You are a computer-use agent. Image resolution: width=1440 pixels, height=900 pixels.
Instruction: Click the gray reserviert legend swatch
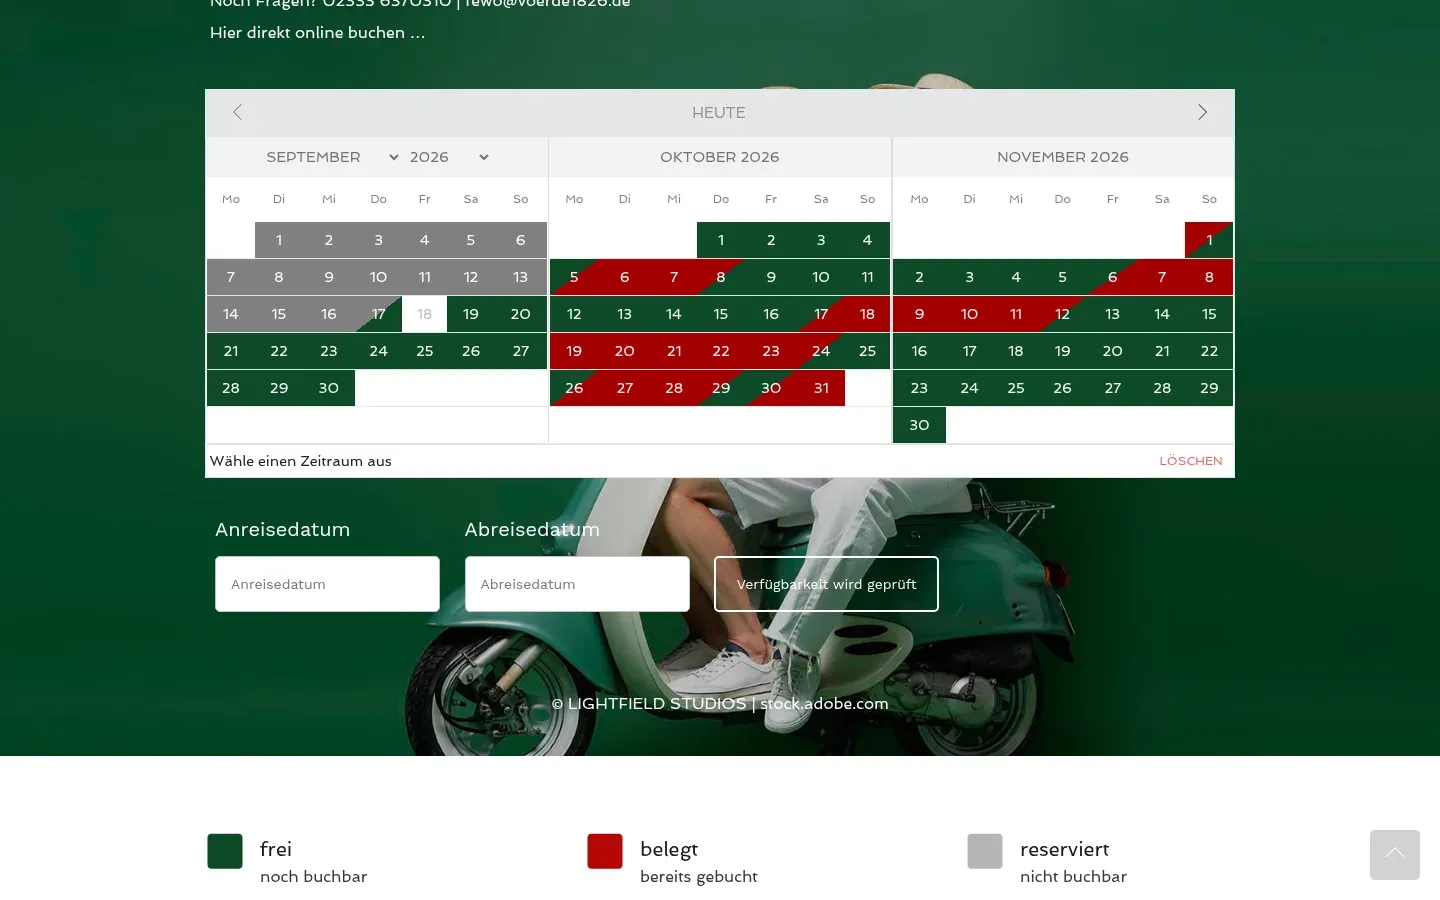[985, 851]
